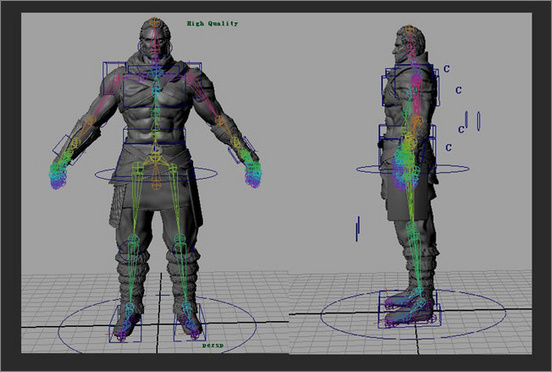The image size is (552, 372).
Task: Select the side-view chest box control
Action: (x=410, y=84)
